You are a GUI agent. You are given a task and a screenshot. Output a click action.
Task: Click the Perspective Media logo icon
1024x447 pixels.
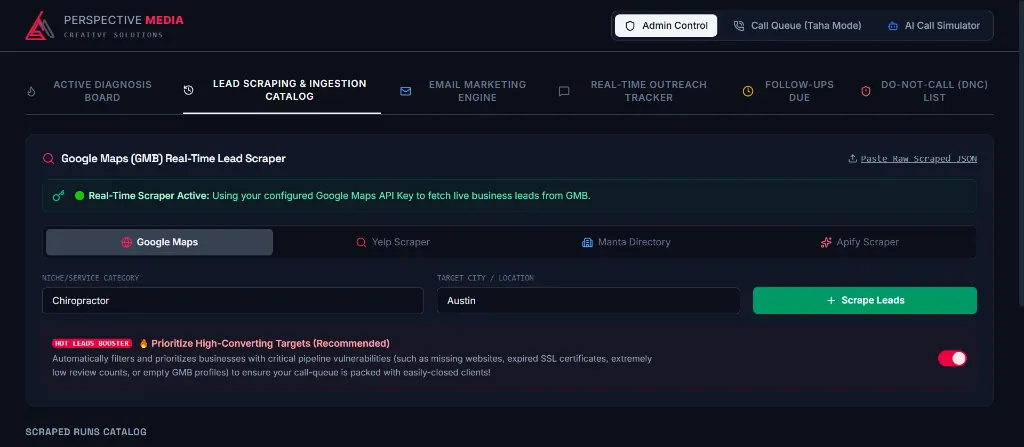pos(39,25)
